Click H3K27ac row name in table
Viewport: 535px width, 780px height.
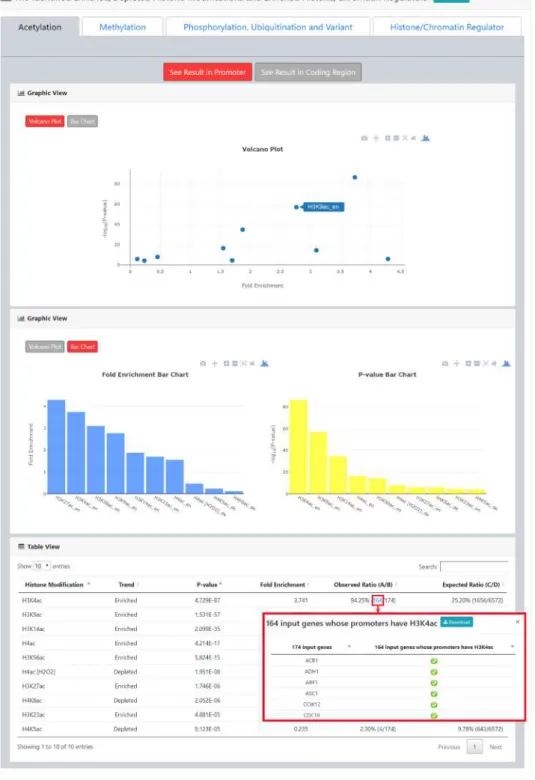pos(33,686)
